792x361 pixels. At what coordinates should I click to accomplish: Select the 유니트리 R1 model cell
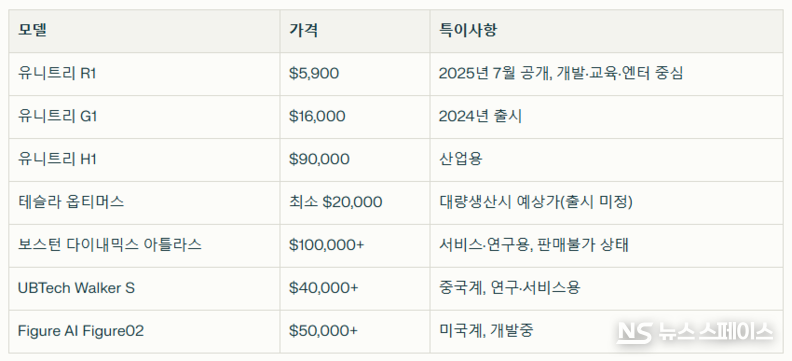click(144, 74)
